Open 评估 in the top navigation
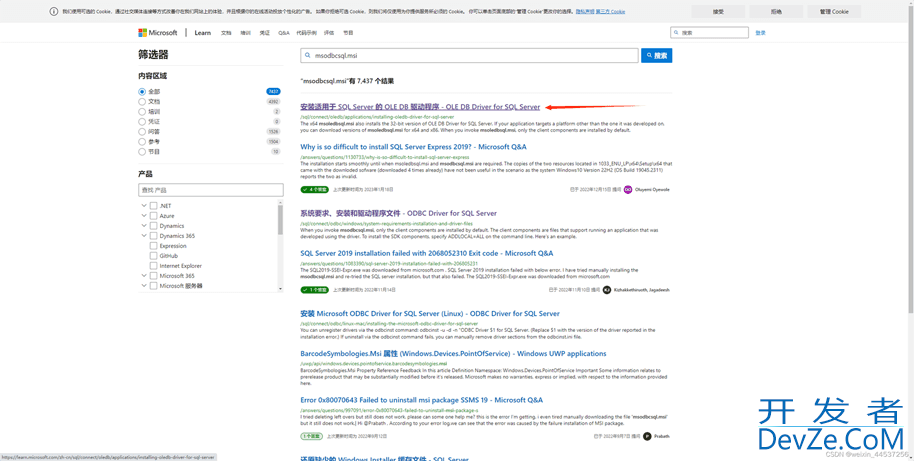 329,33
